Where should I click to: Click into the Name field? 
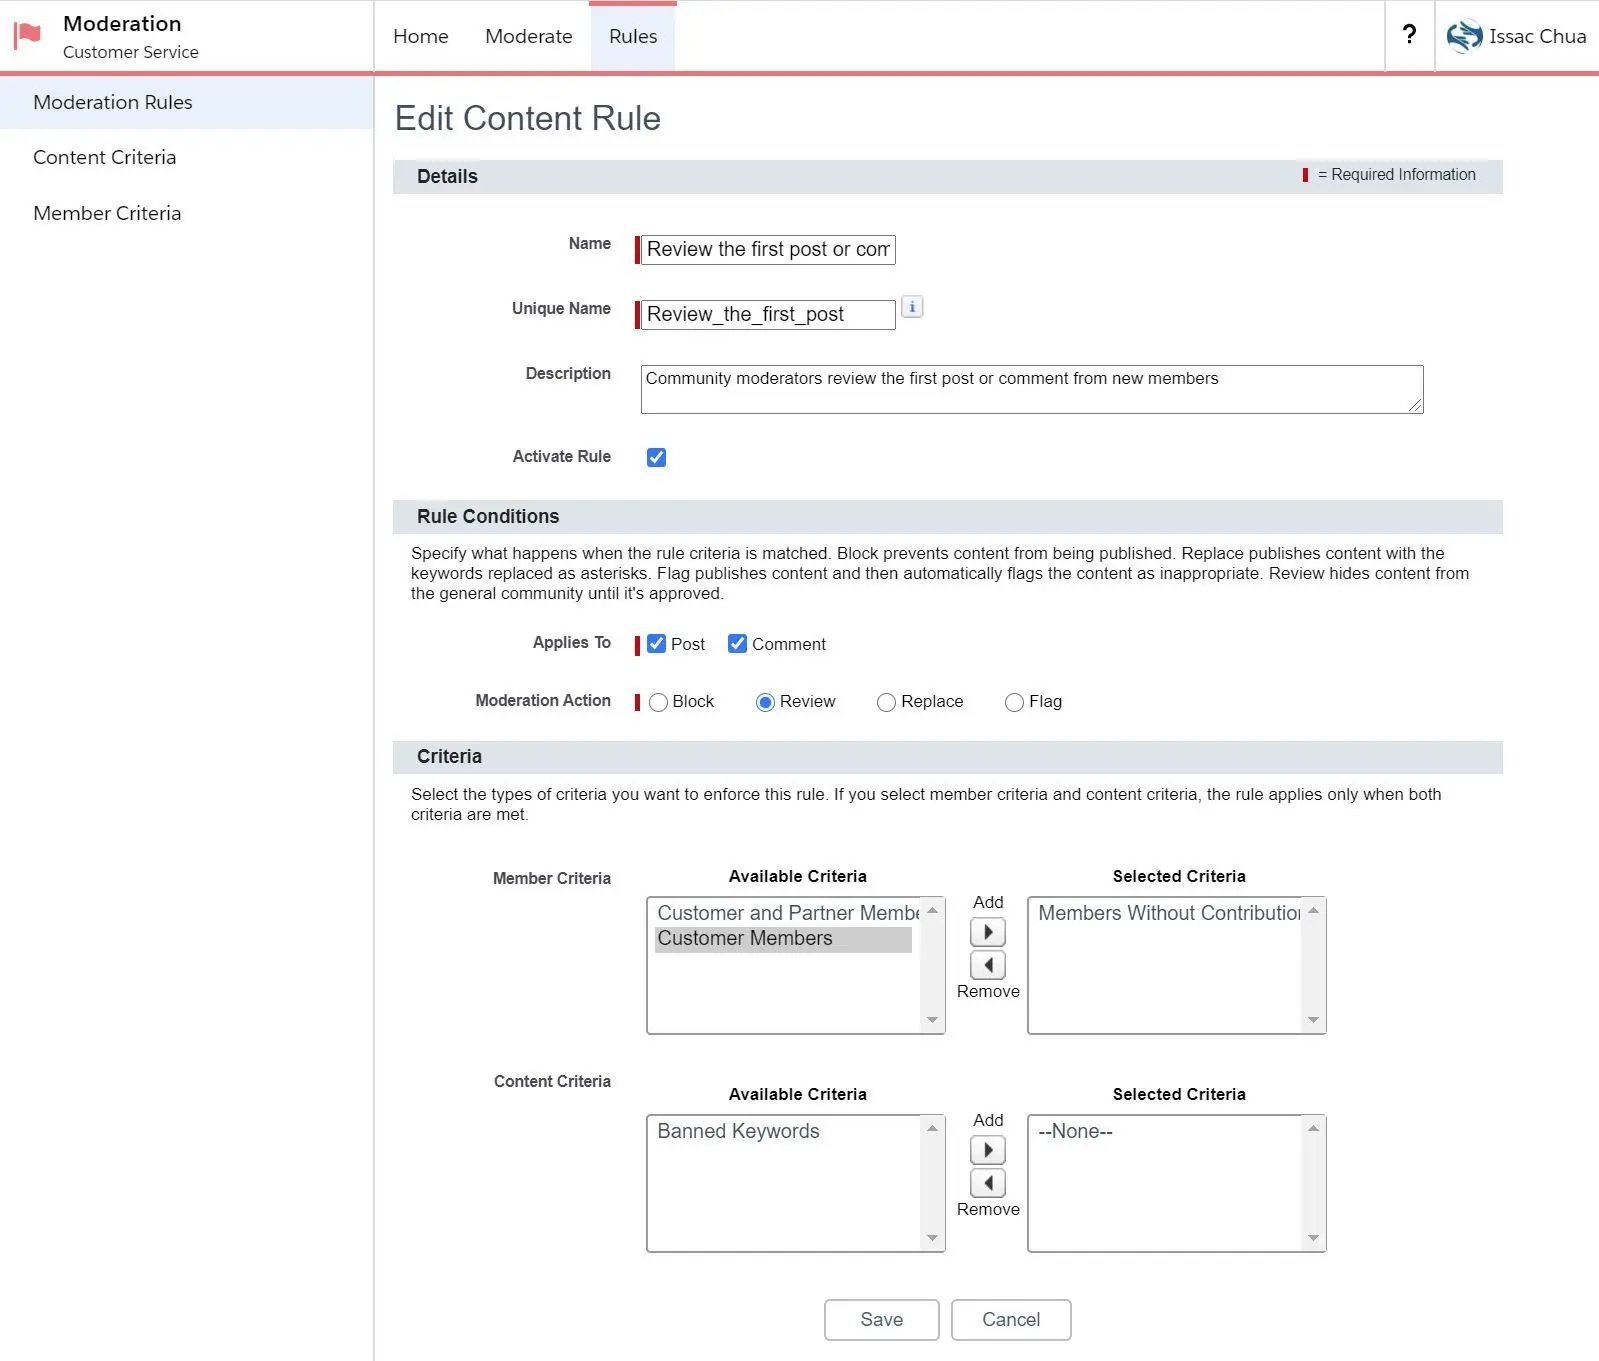768,249
